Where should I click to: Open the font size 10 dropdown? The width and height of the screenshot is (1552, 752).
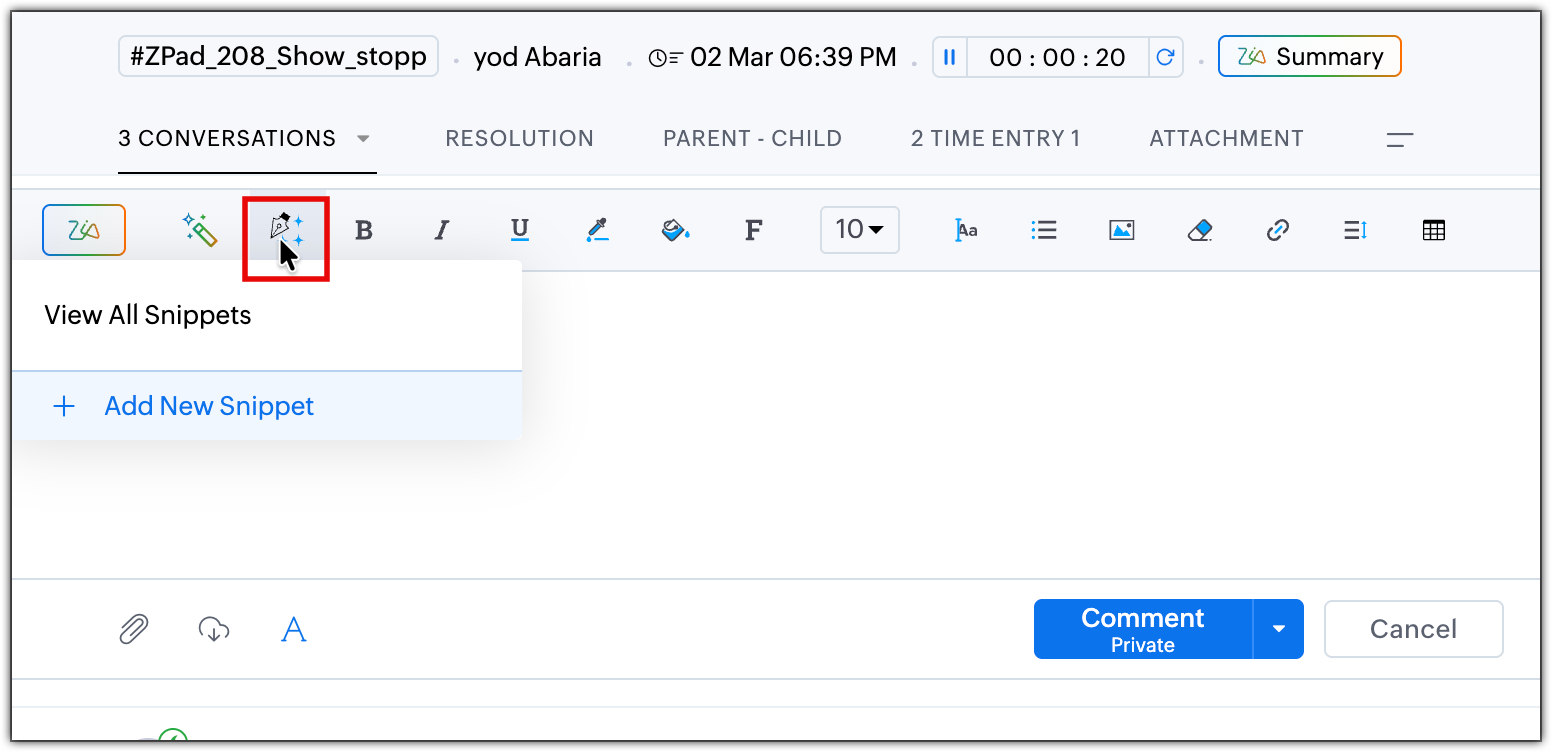click(x=859, y=230)
